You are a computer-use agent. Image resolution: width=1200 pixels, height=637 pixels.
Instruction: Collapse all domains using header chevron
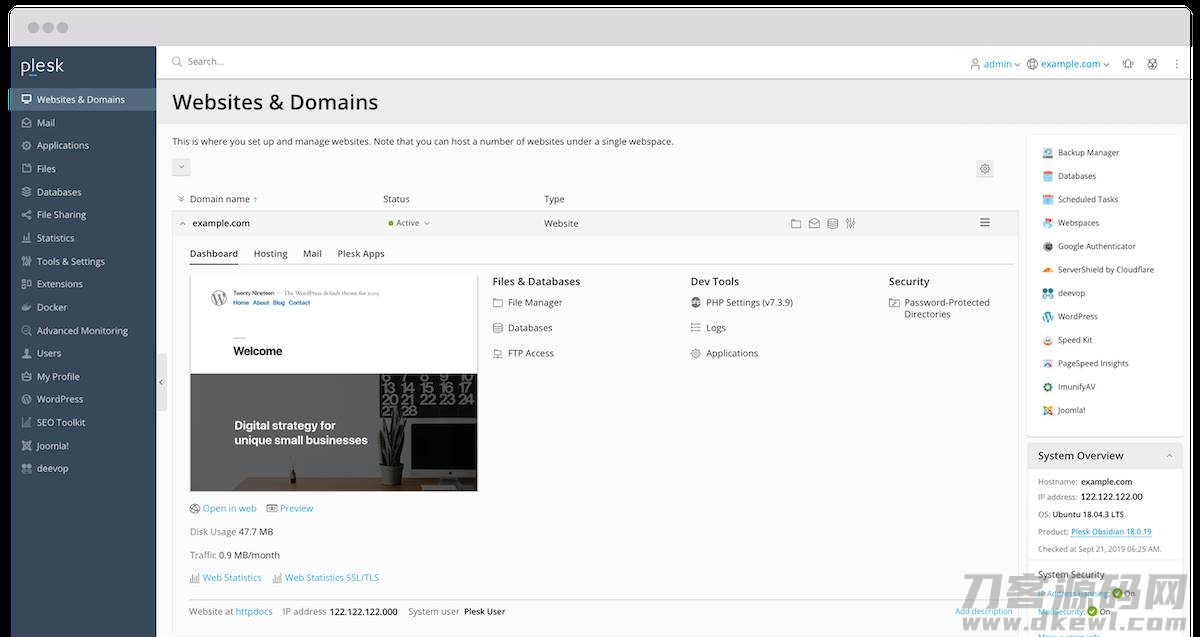(x=181, y=199)
